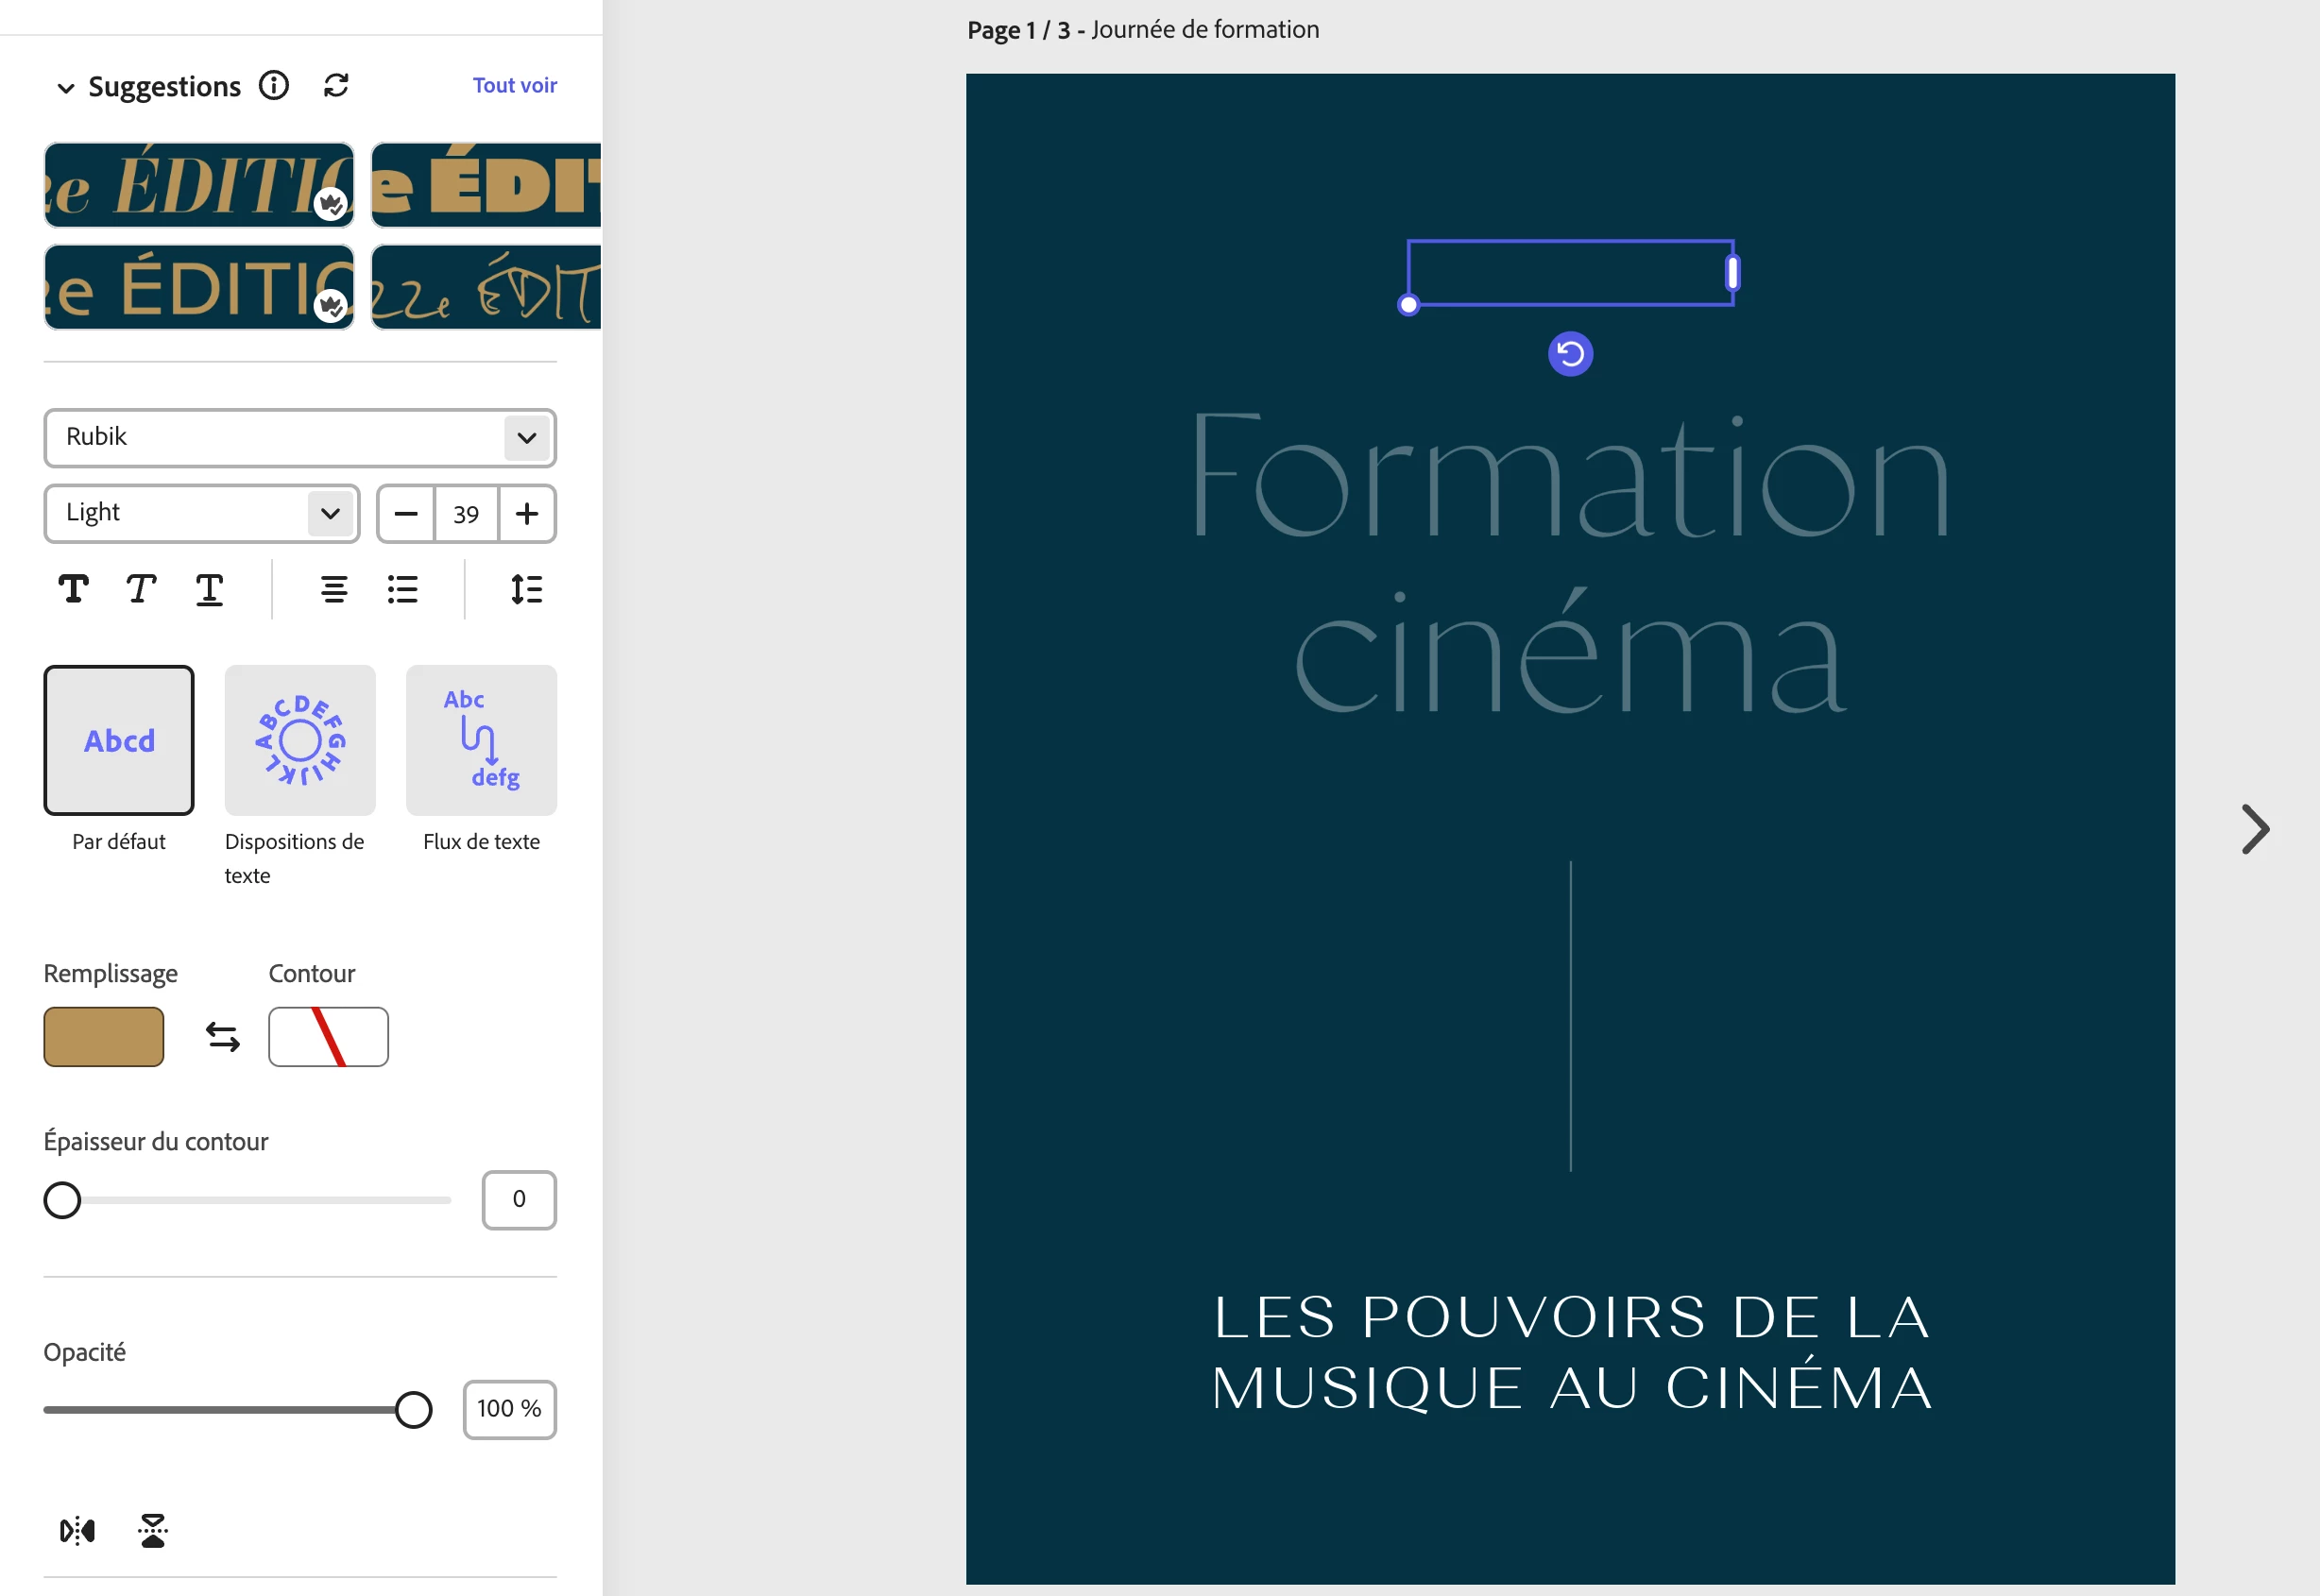Select the Flux de texte option
Image resolution: width=2320 pixels, height=1596 pixels.
click(481, 740)
